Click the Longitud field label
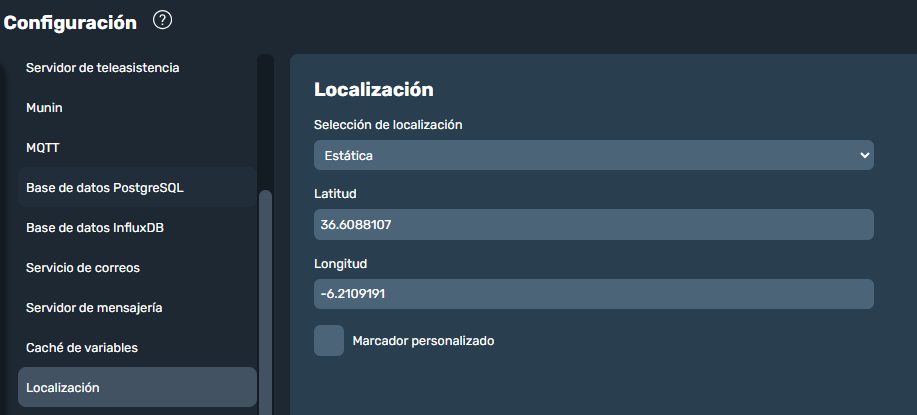 tap(340, 264)
